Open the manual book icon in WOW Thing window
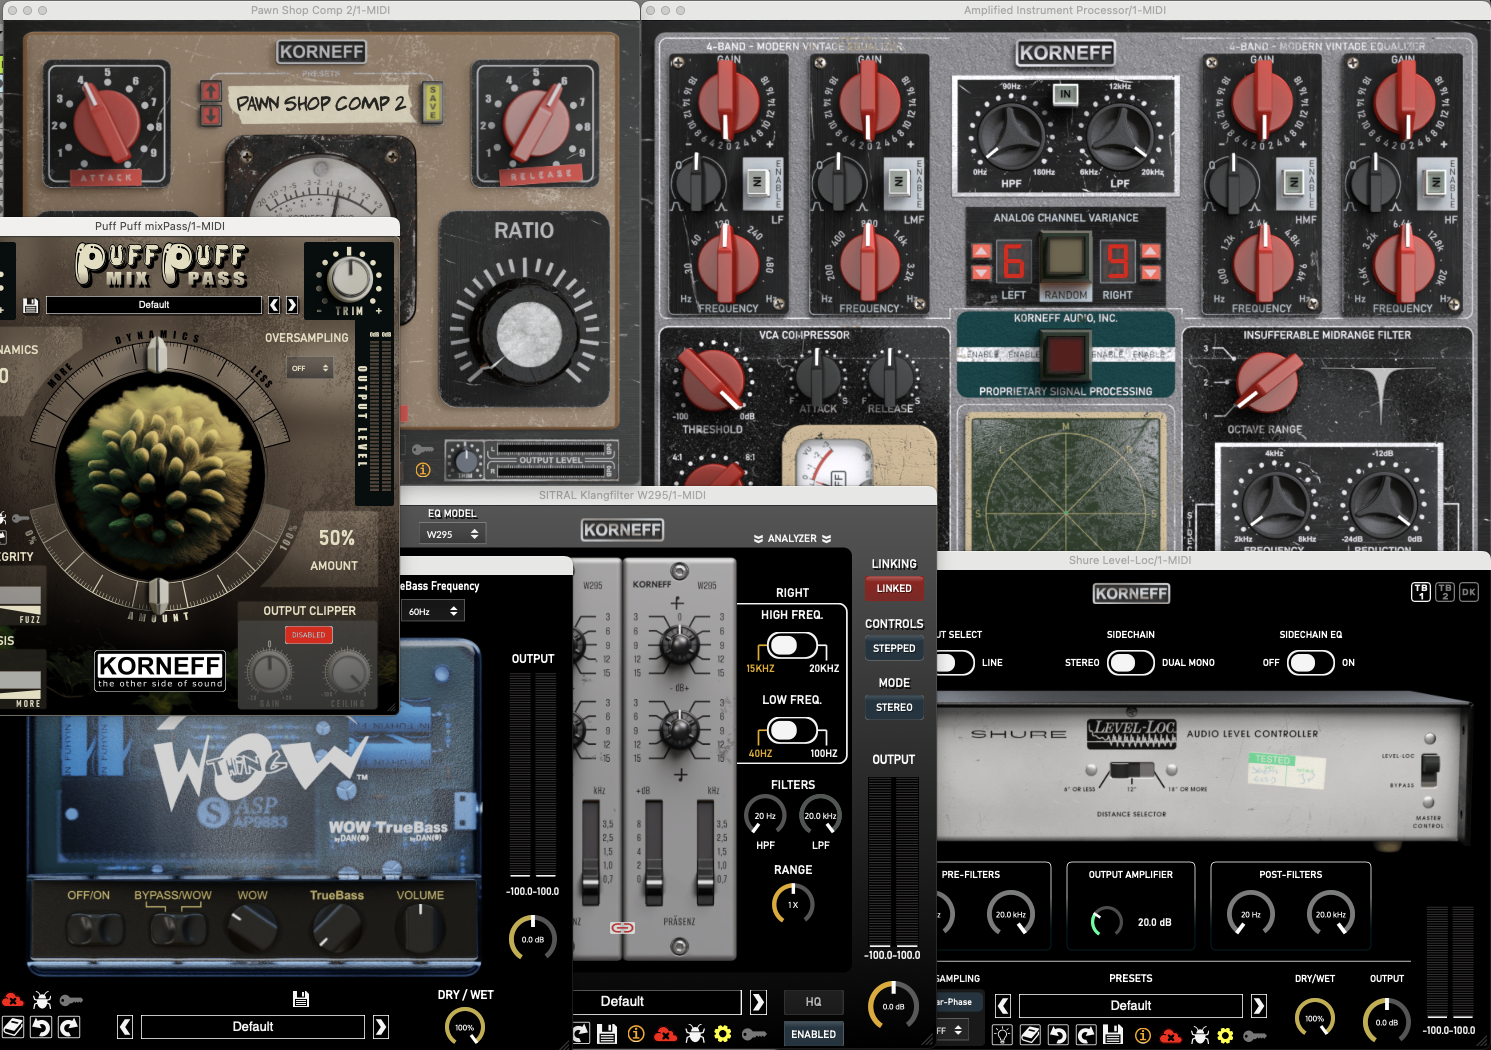The height and width of the screenshot is (1050, 1491). tap(13, 1027)
